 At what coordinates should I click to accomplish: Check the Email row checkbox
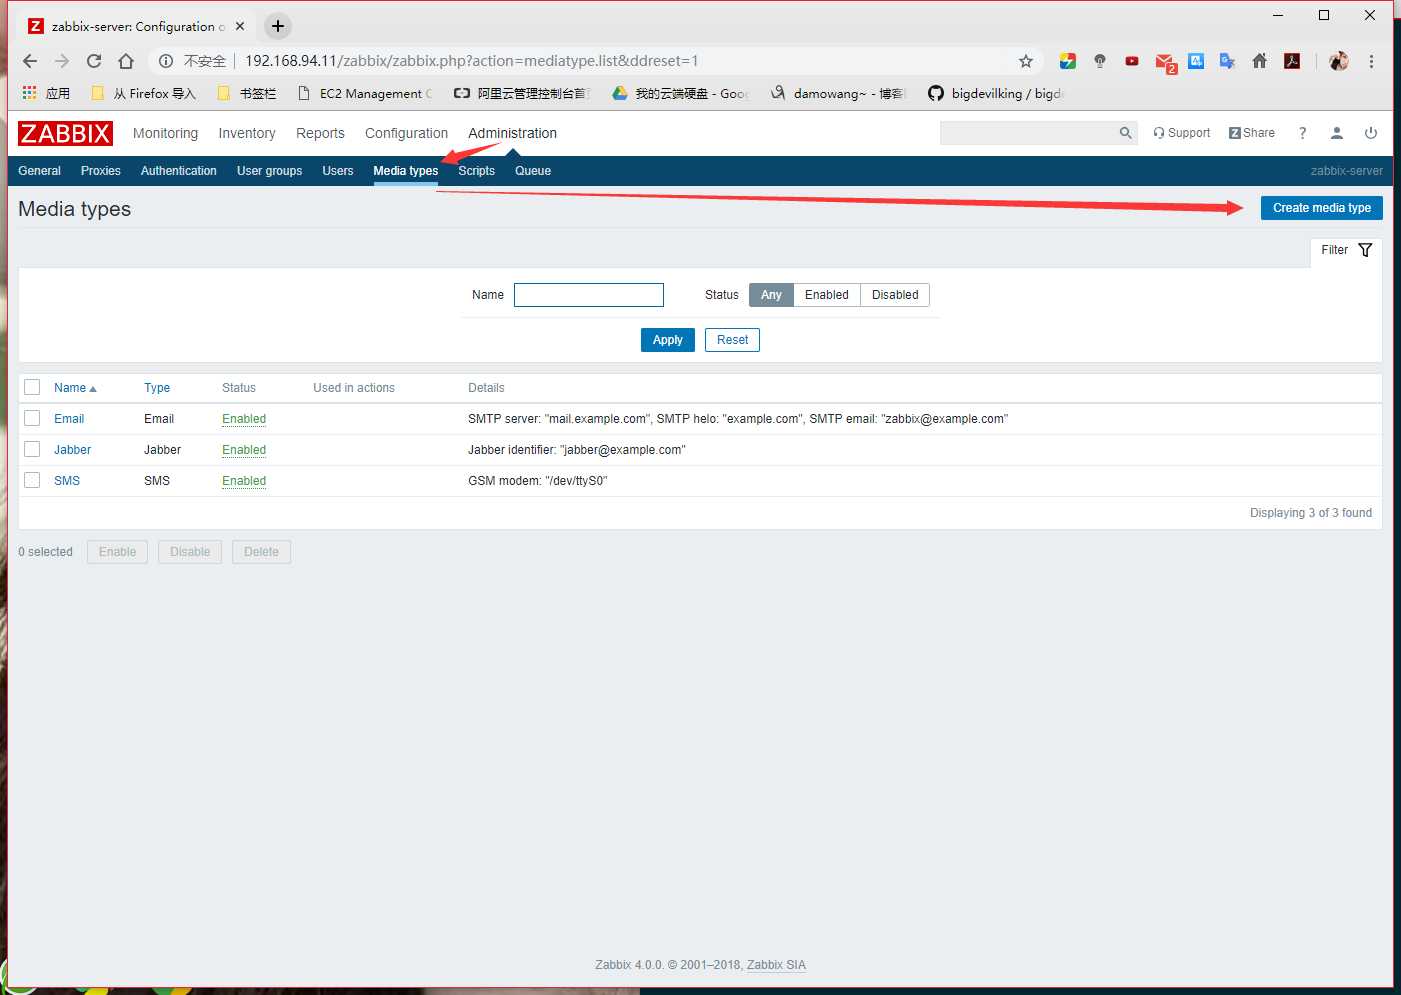(32, 418)
